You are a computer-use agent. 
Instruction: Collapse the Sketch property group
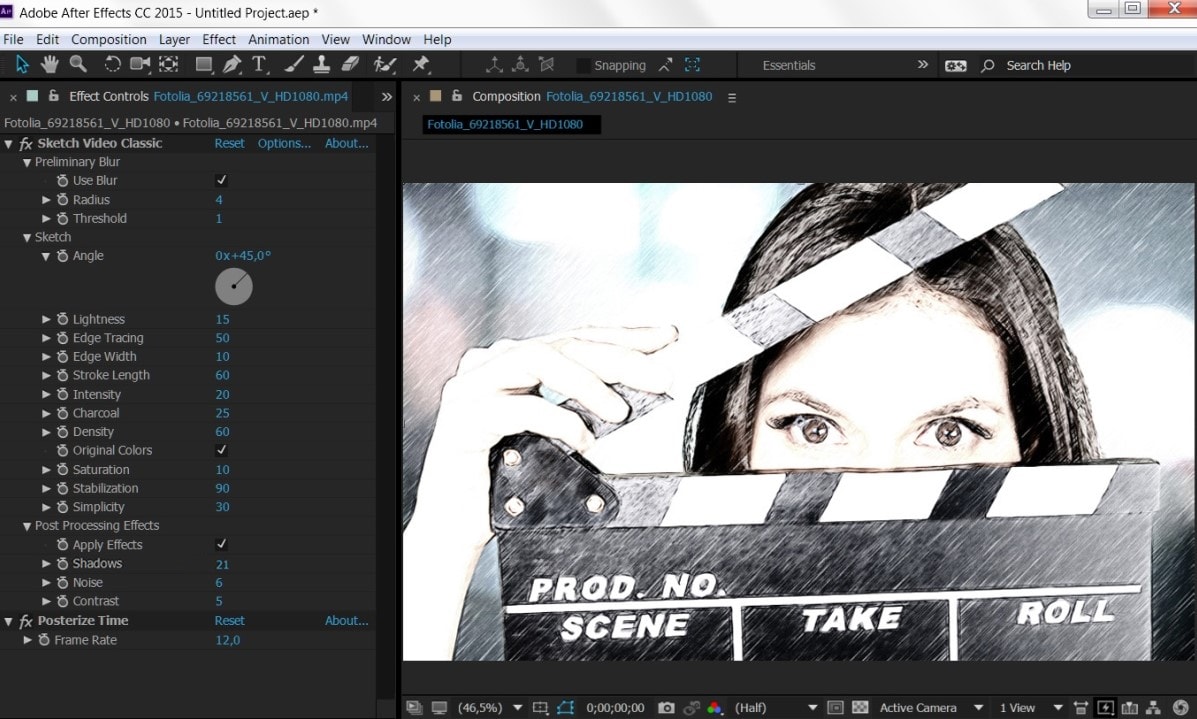[27, 237]
